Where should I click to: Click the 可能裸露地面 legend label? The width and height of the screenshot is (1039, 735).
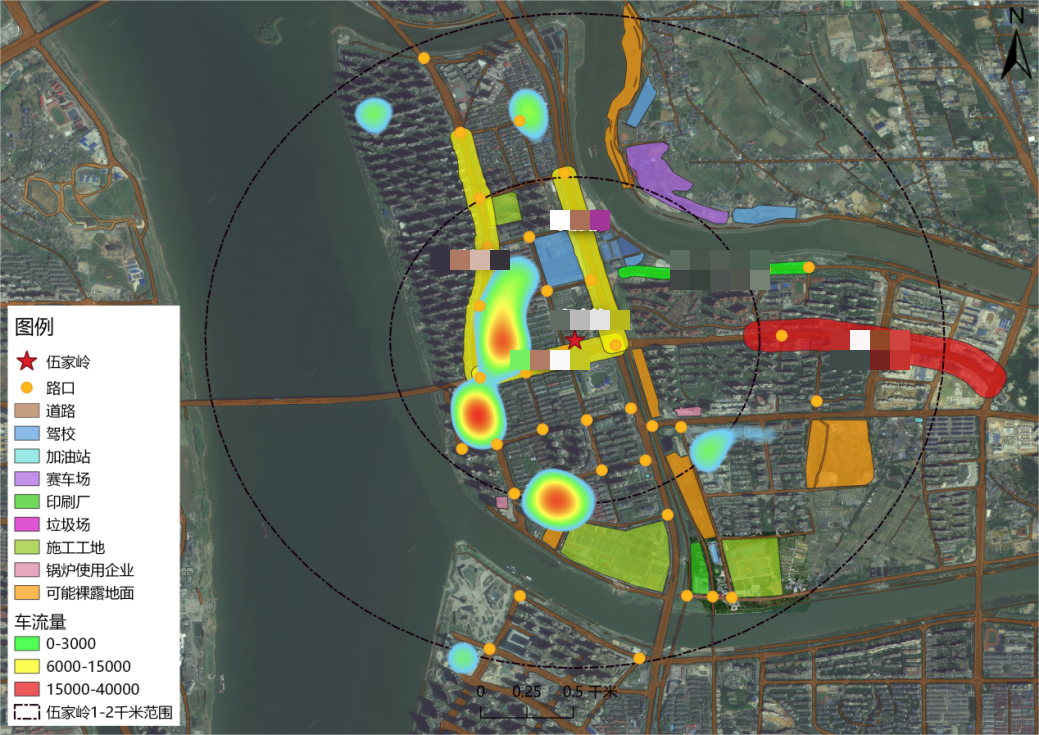[x=90, y=593]
